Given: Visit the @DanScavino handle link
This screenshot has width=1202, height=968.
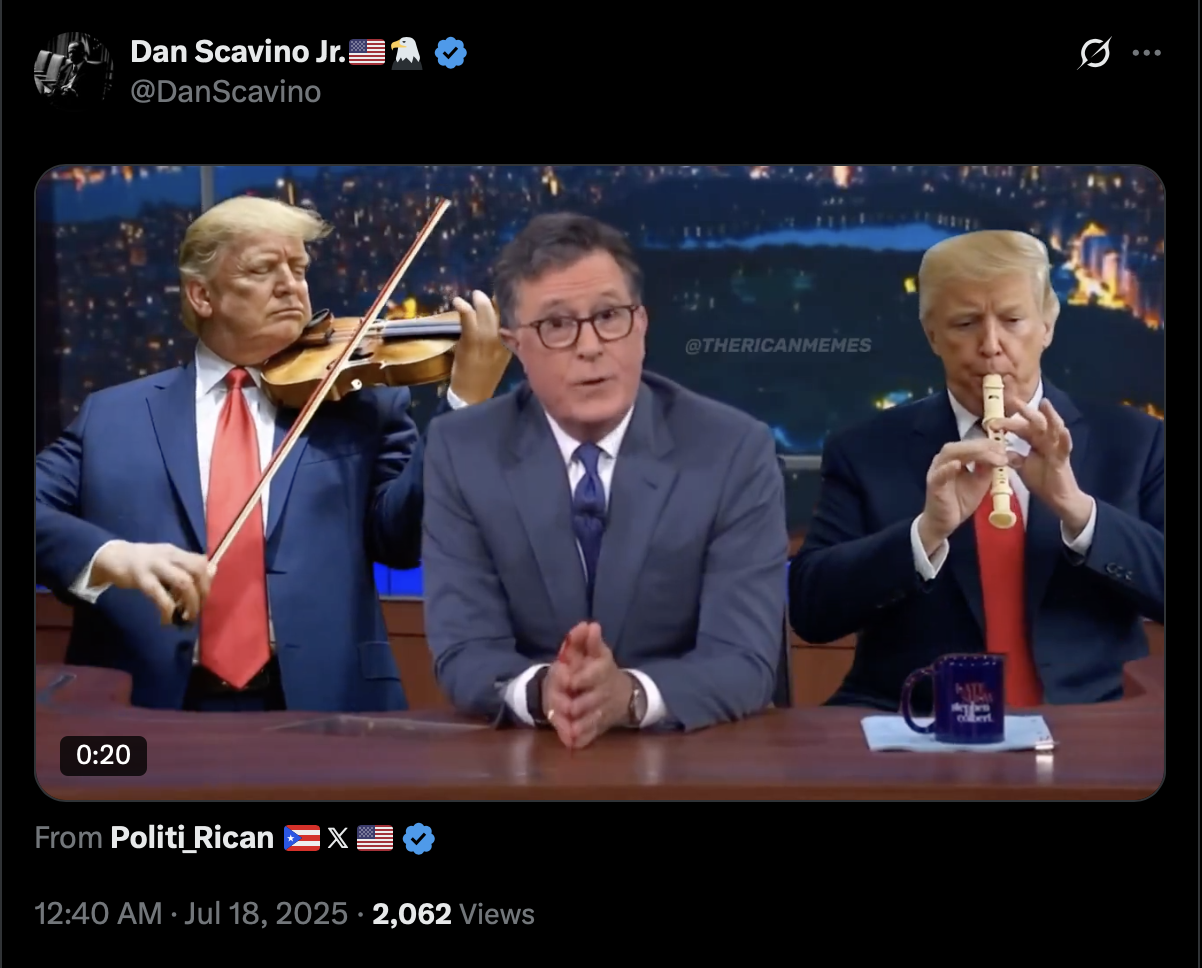Looking at the screenshot, I should [x=226, y=92].
